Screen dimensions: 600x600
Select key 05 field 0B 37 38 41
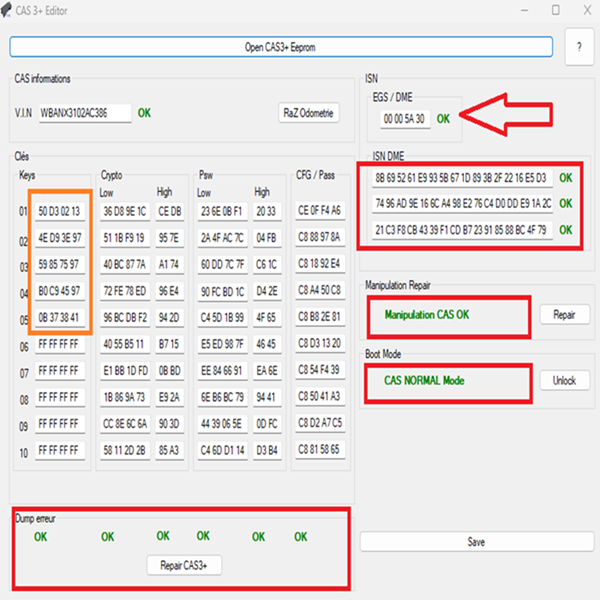click(x=60, y=318)
